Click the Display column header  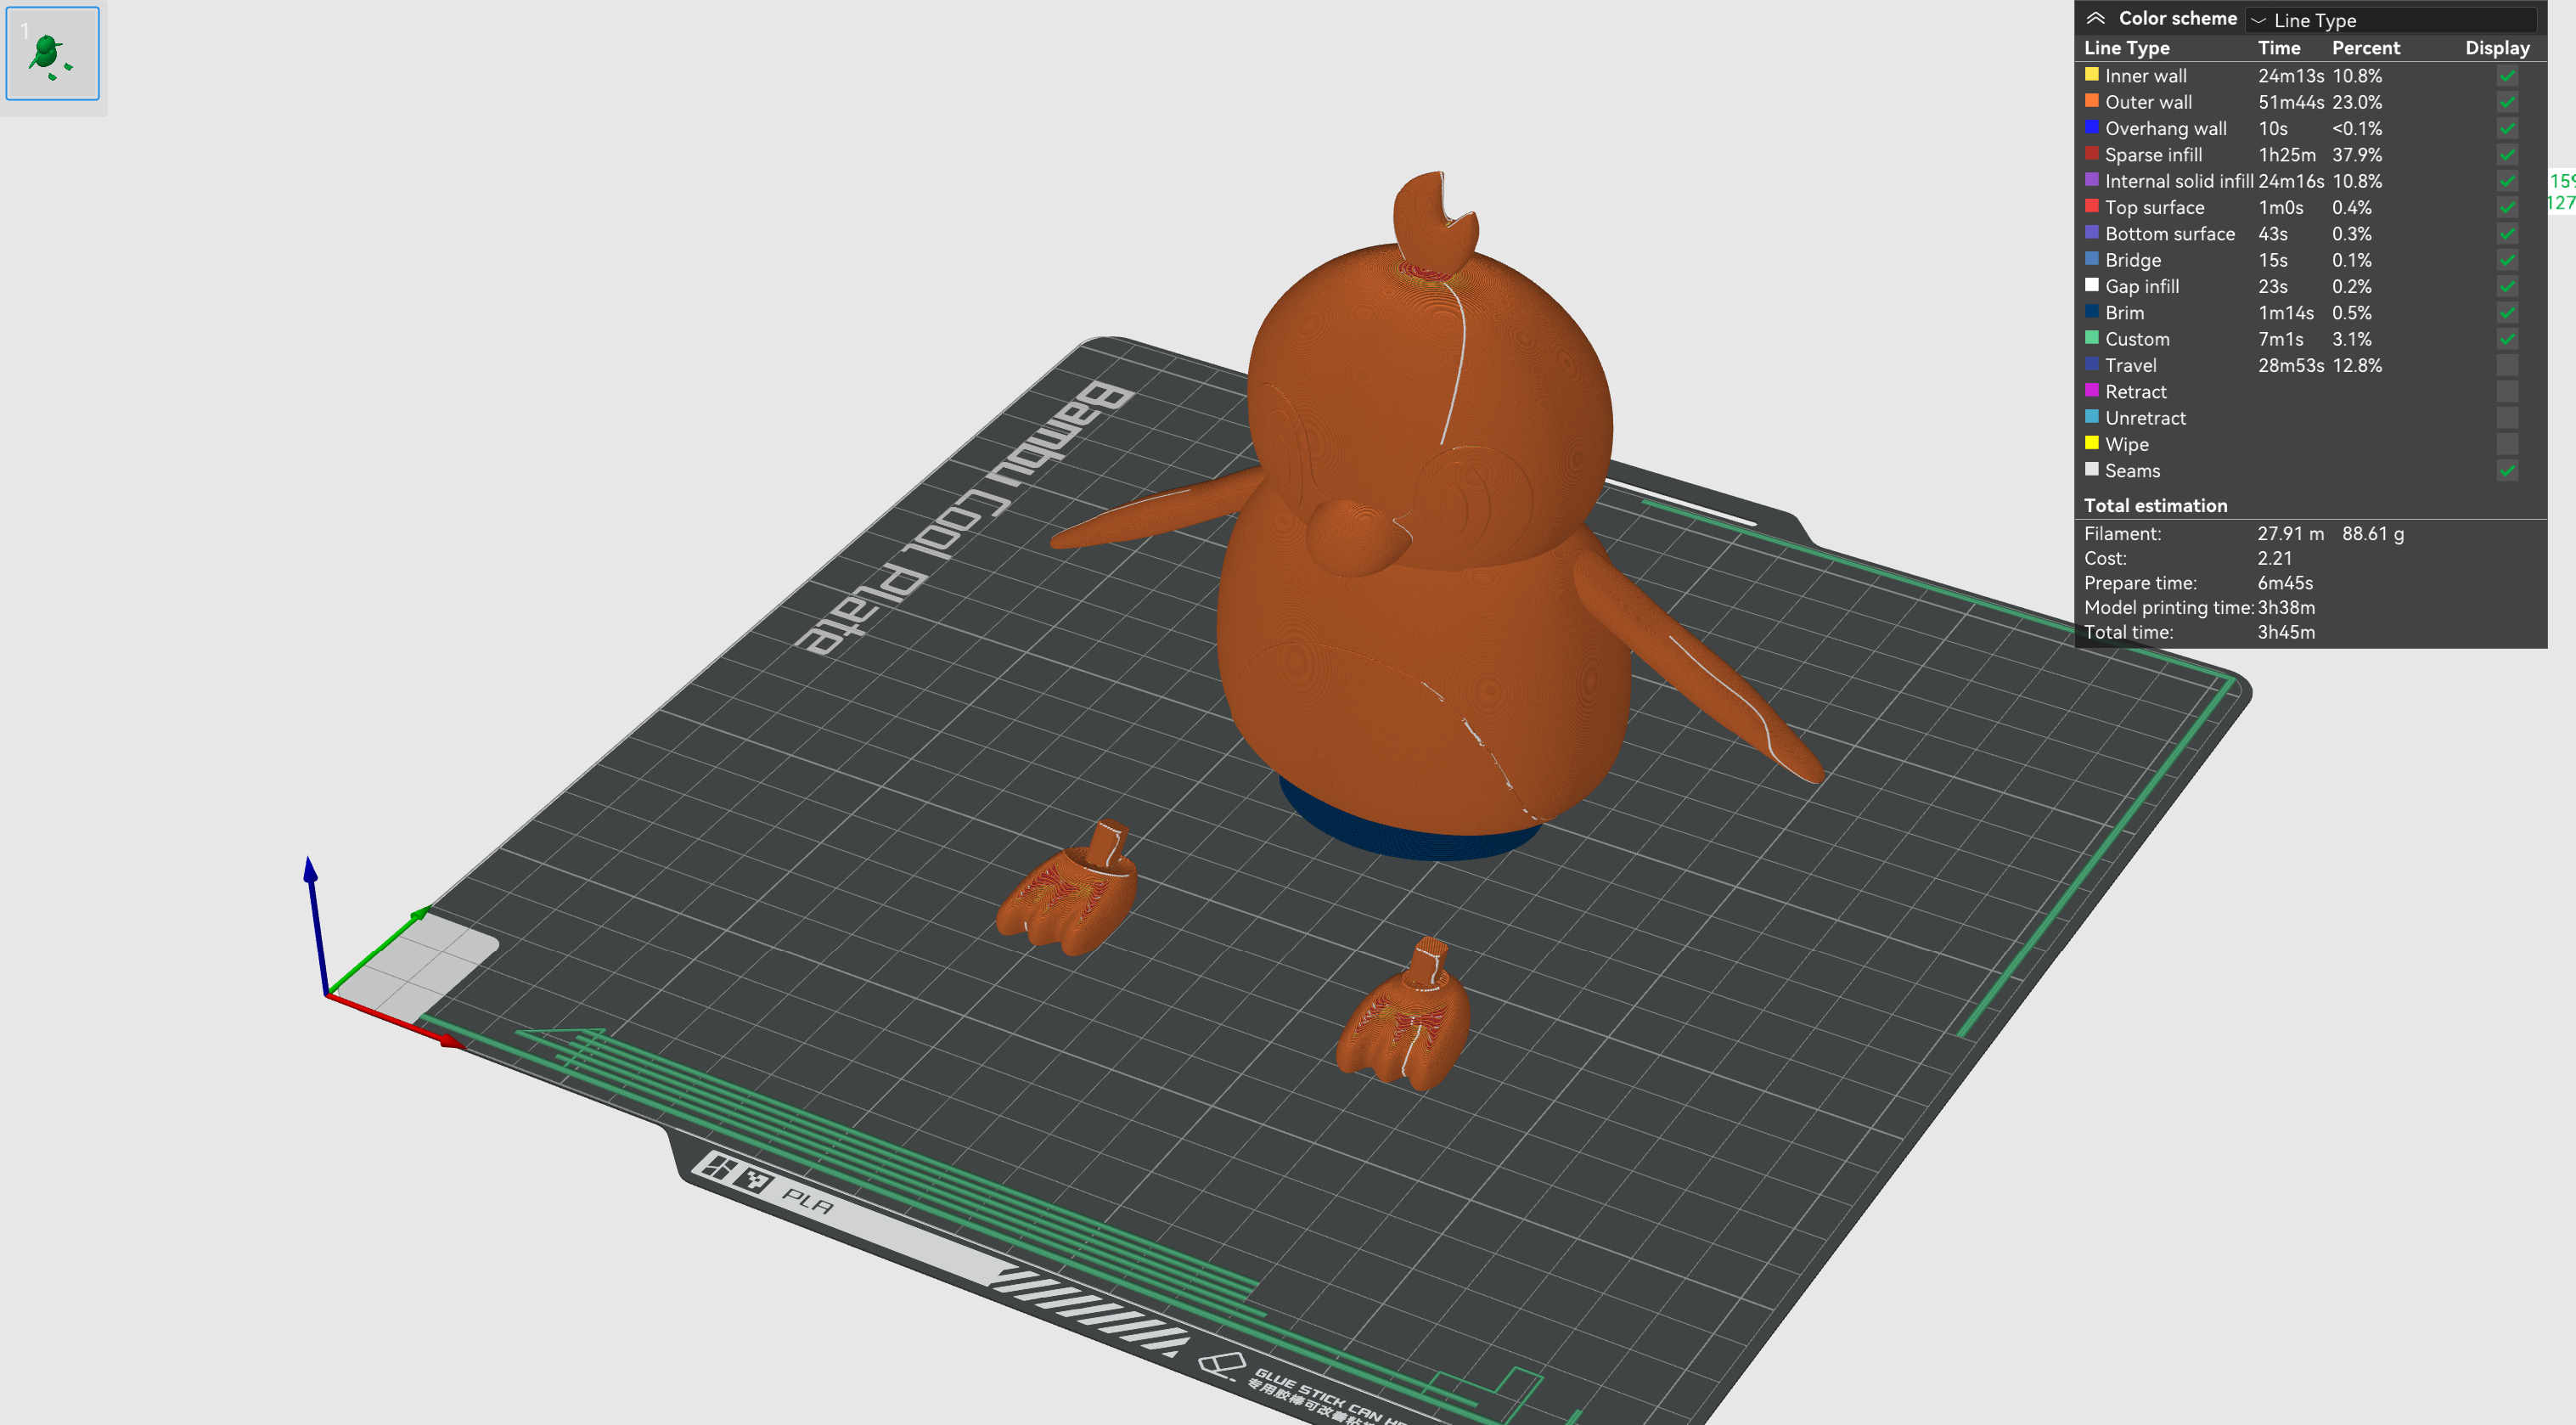pos(2496,48)
